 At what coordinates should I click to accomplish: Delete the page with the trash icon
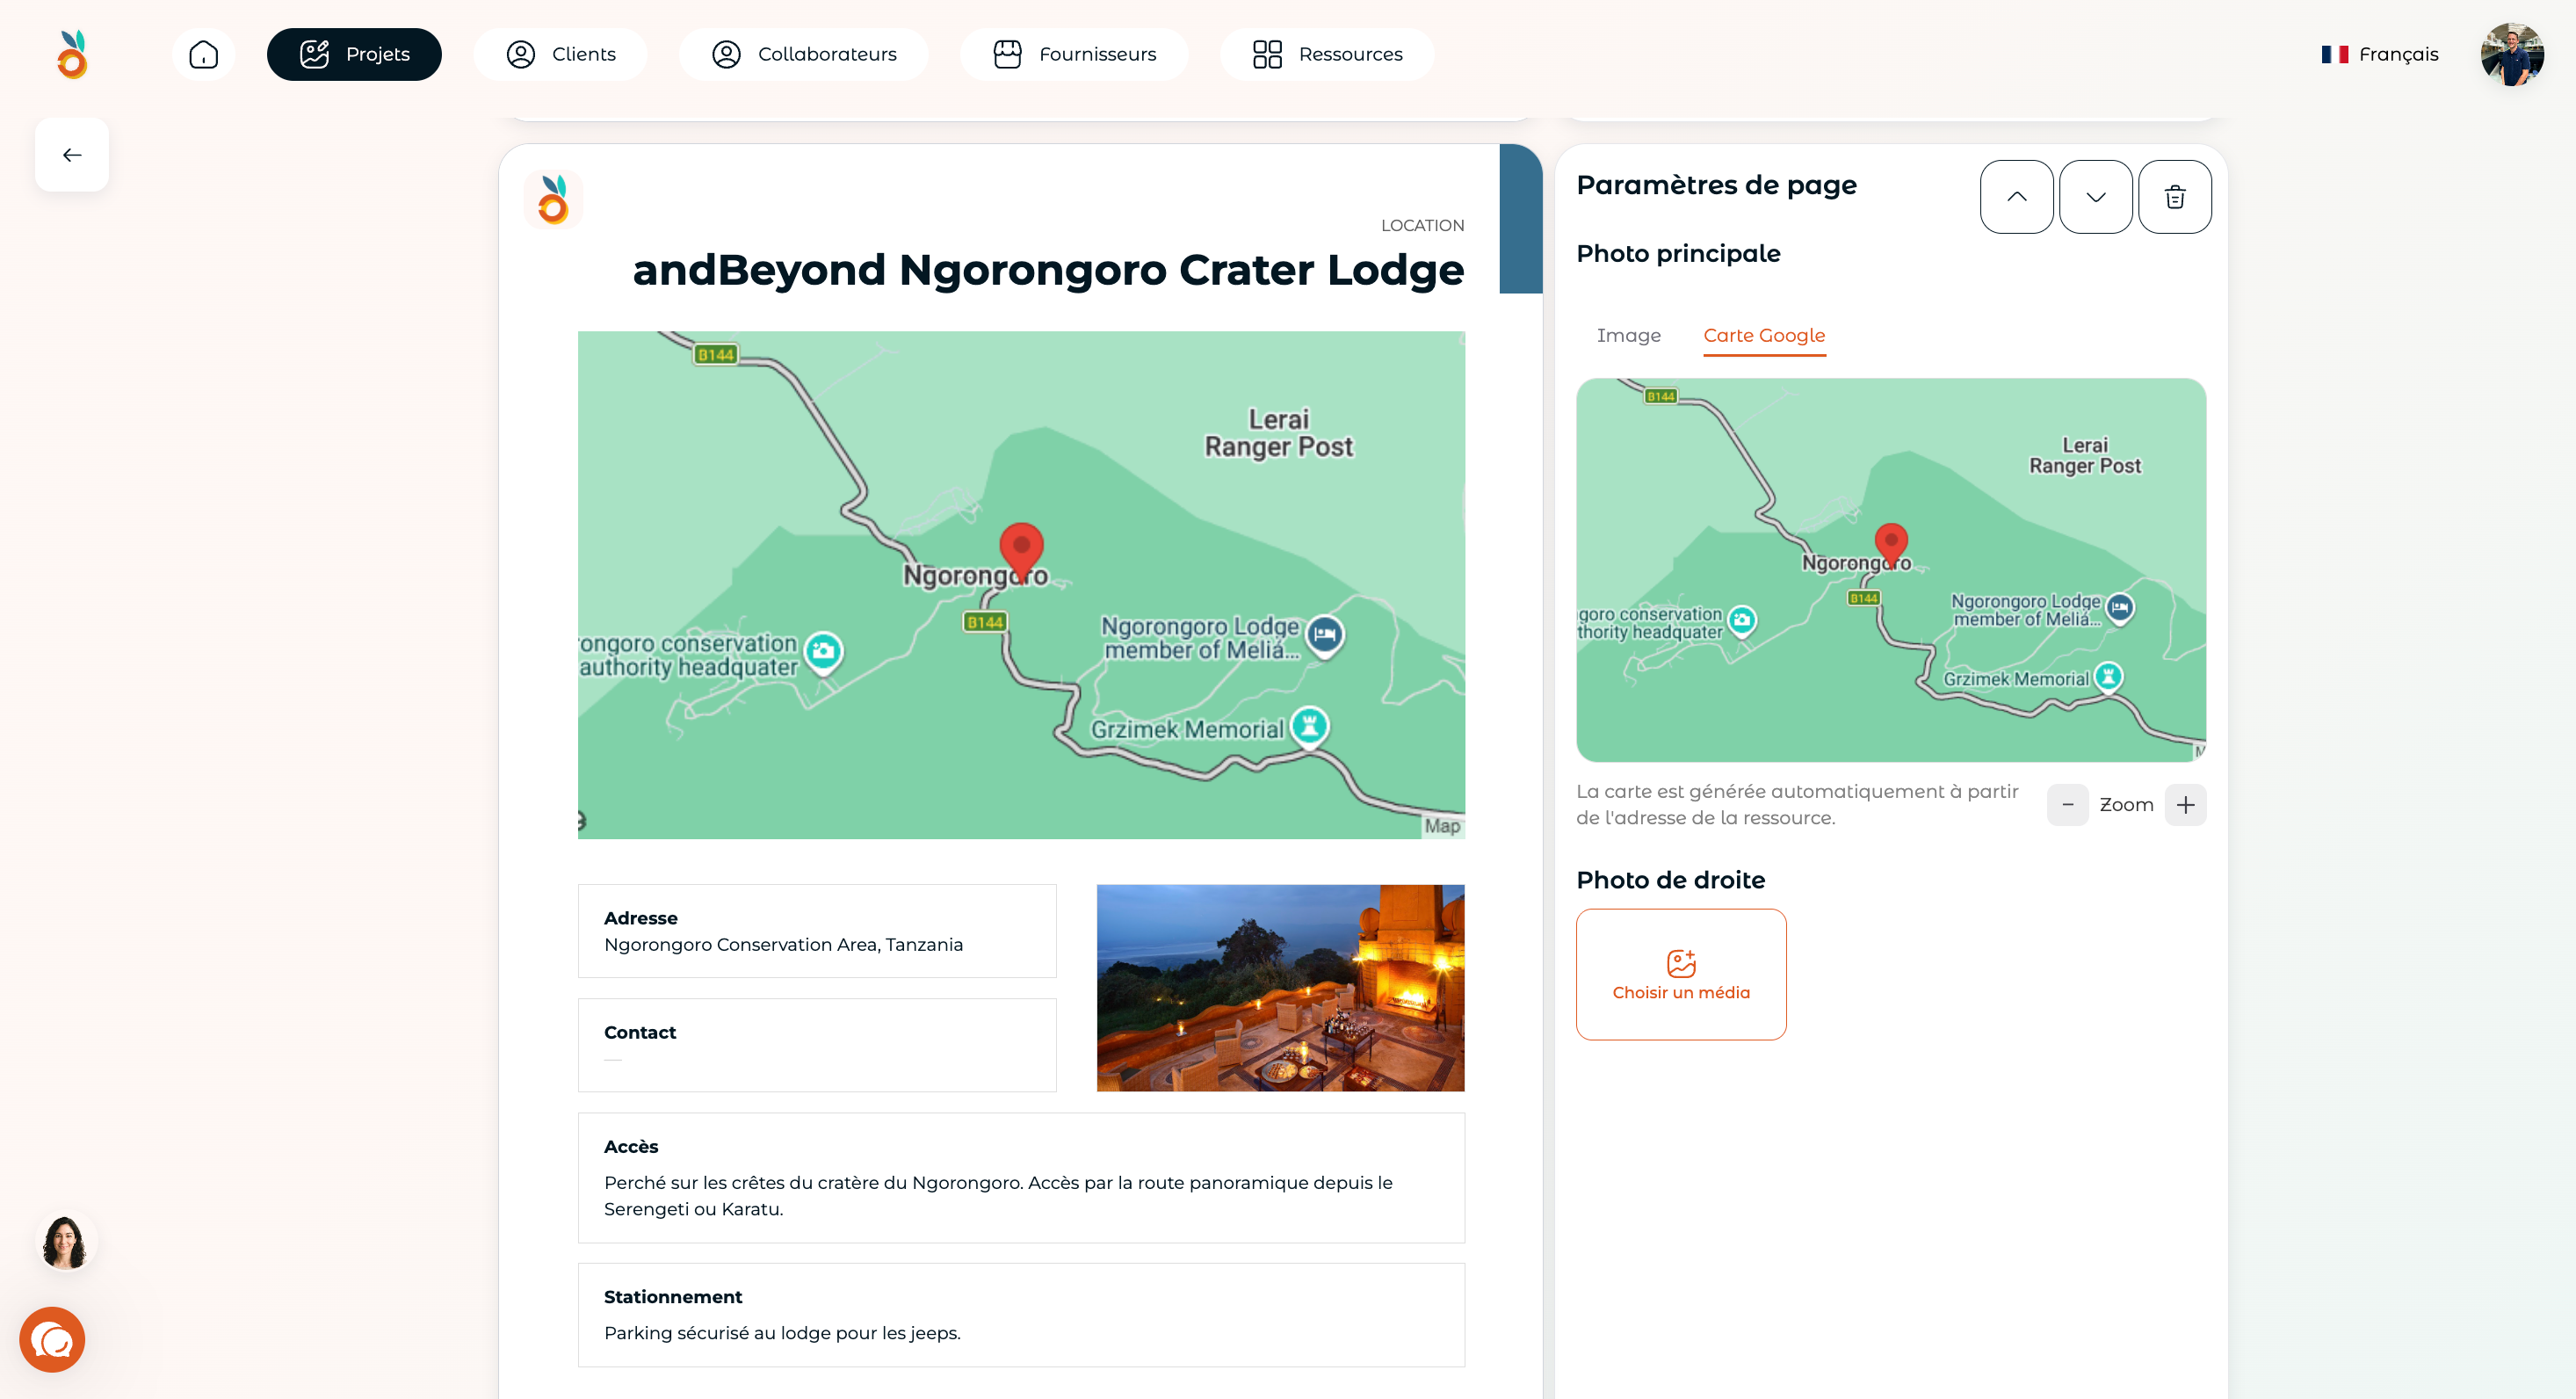click(2175, 197)
